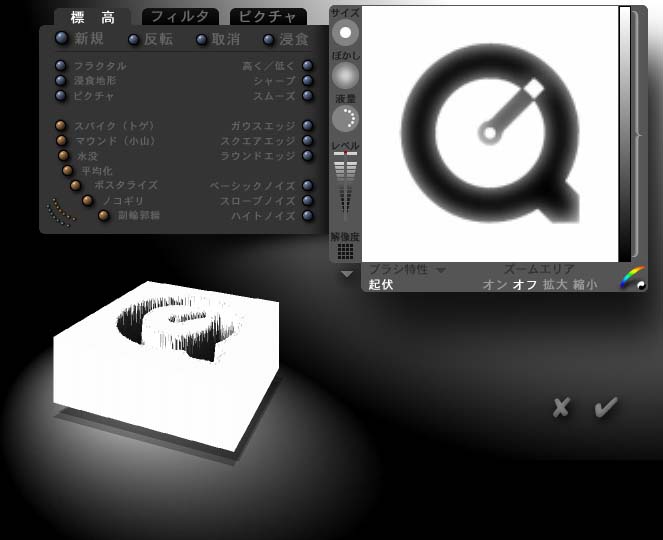
Task: Click the brush flow (液量) dial
Action: point(345,120)
